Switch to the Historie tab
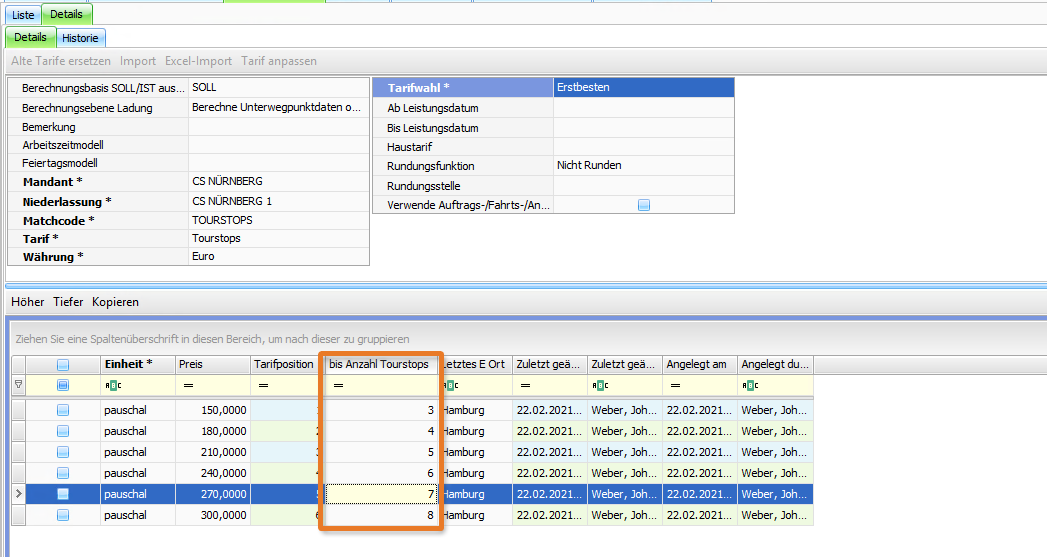This screenshot has width=1047, height=557. (x=80, y=38)
